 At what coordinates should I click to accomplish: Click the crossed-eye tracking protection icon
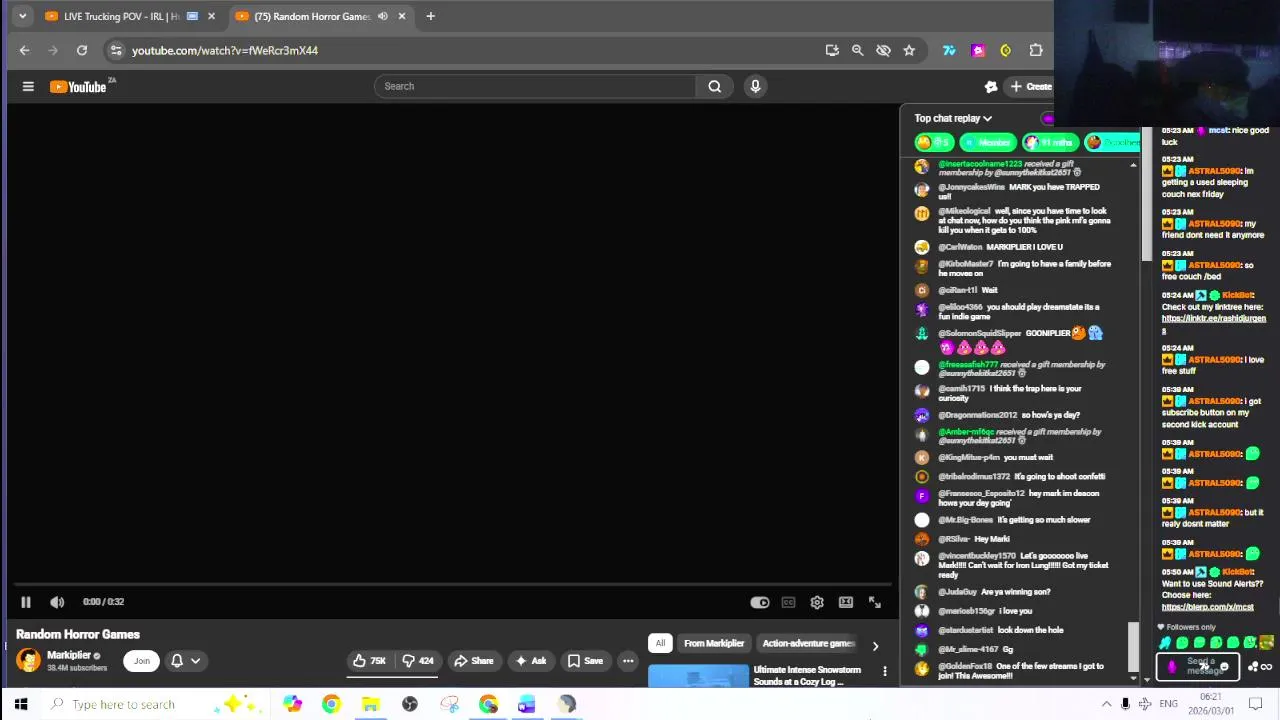[x=883, y=50]
